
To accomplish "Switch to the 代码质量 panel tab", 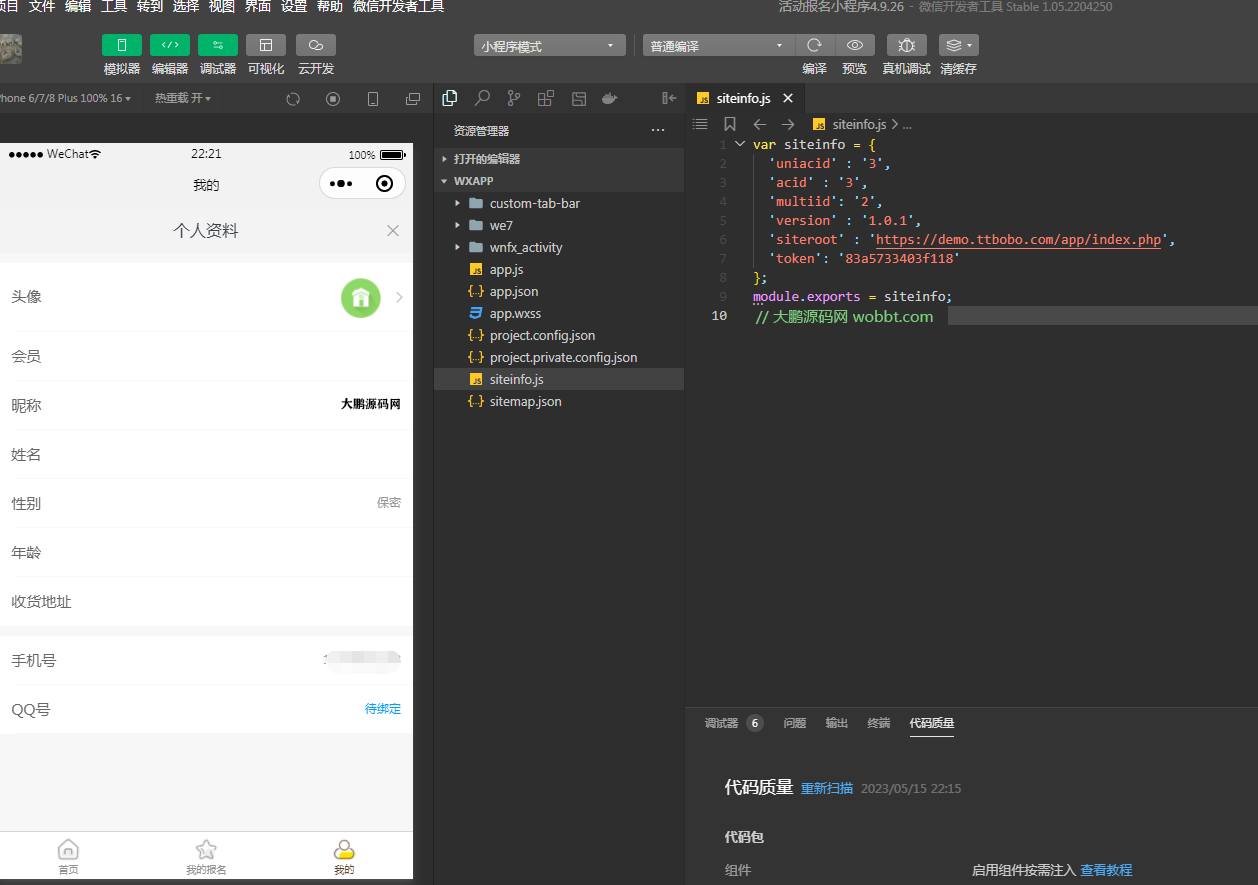I will point(931,723).
